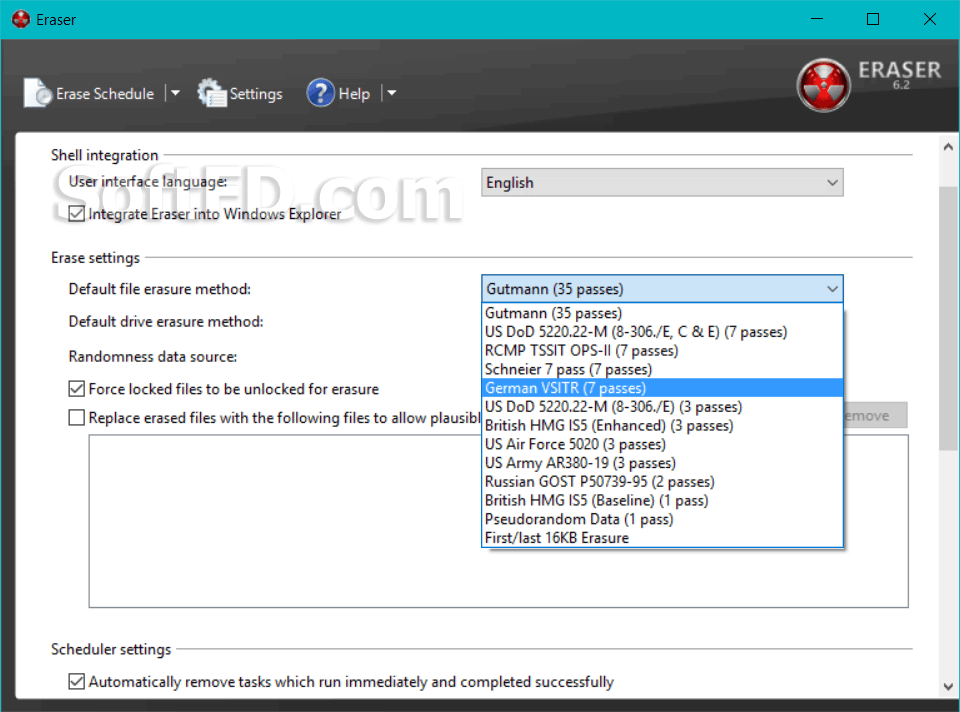Click the blue Help question mark icon

321,93
